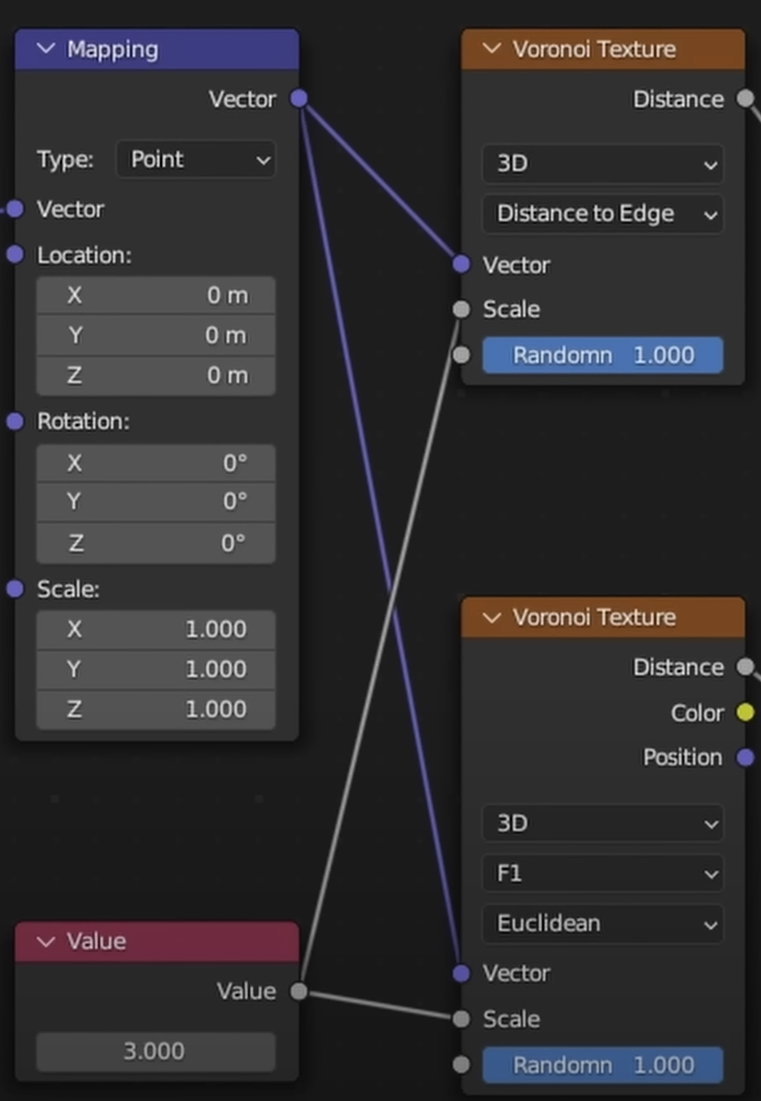Collapse the top Voronoi Texture node
Viewport: 761px width, 1101px height.
(491, 49)
